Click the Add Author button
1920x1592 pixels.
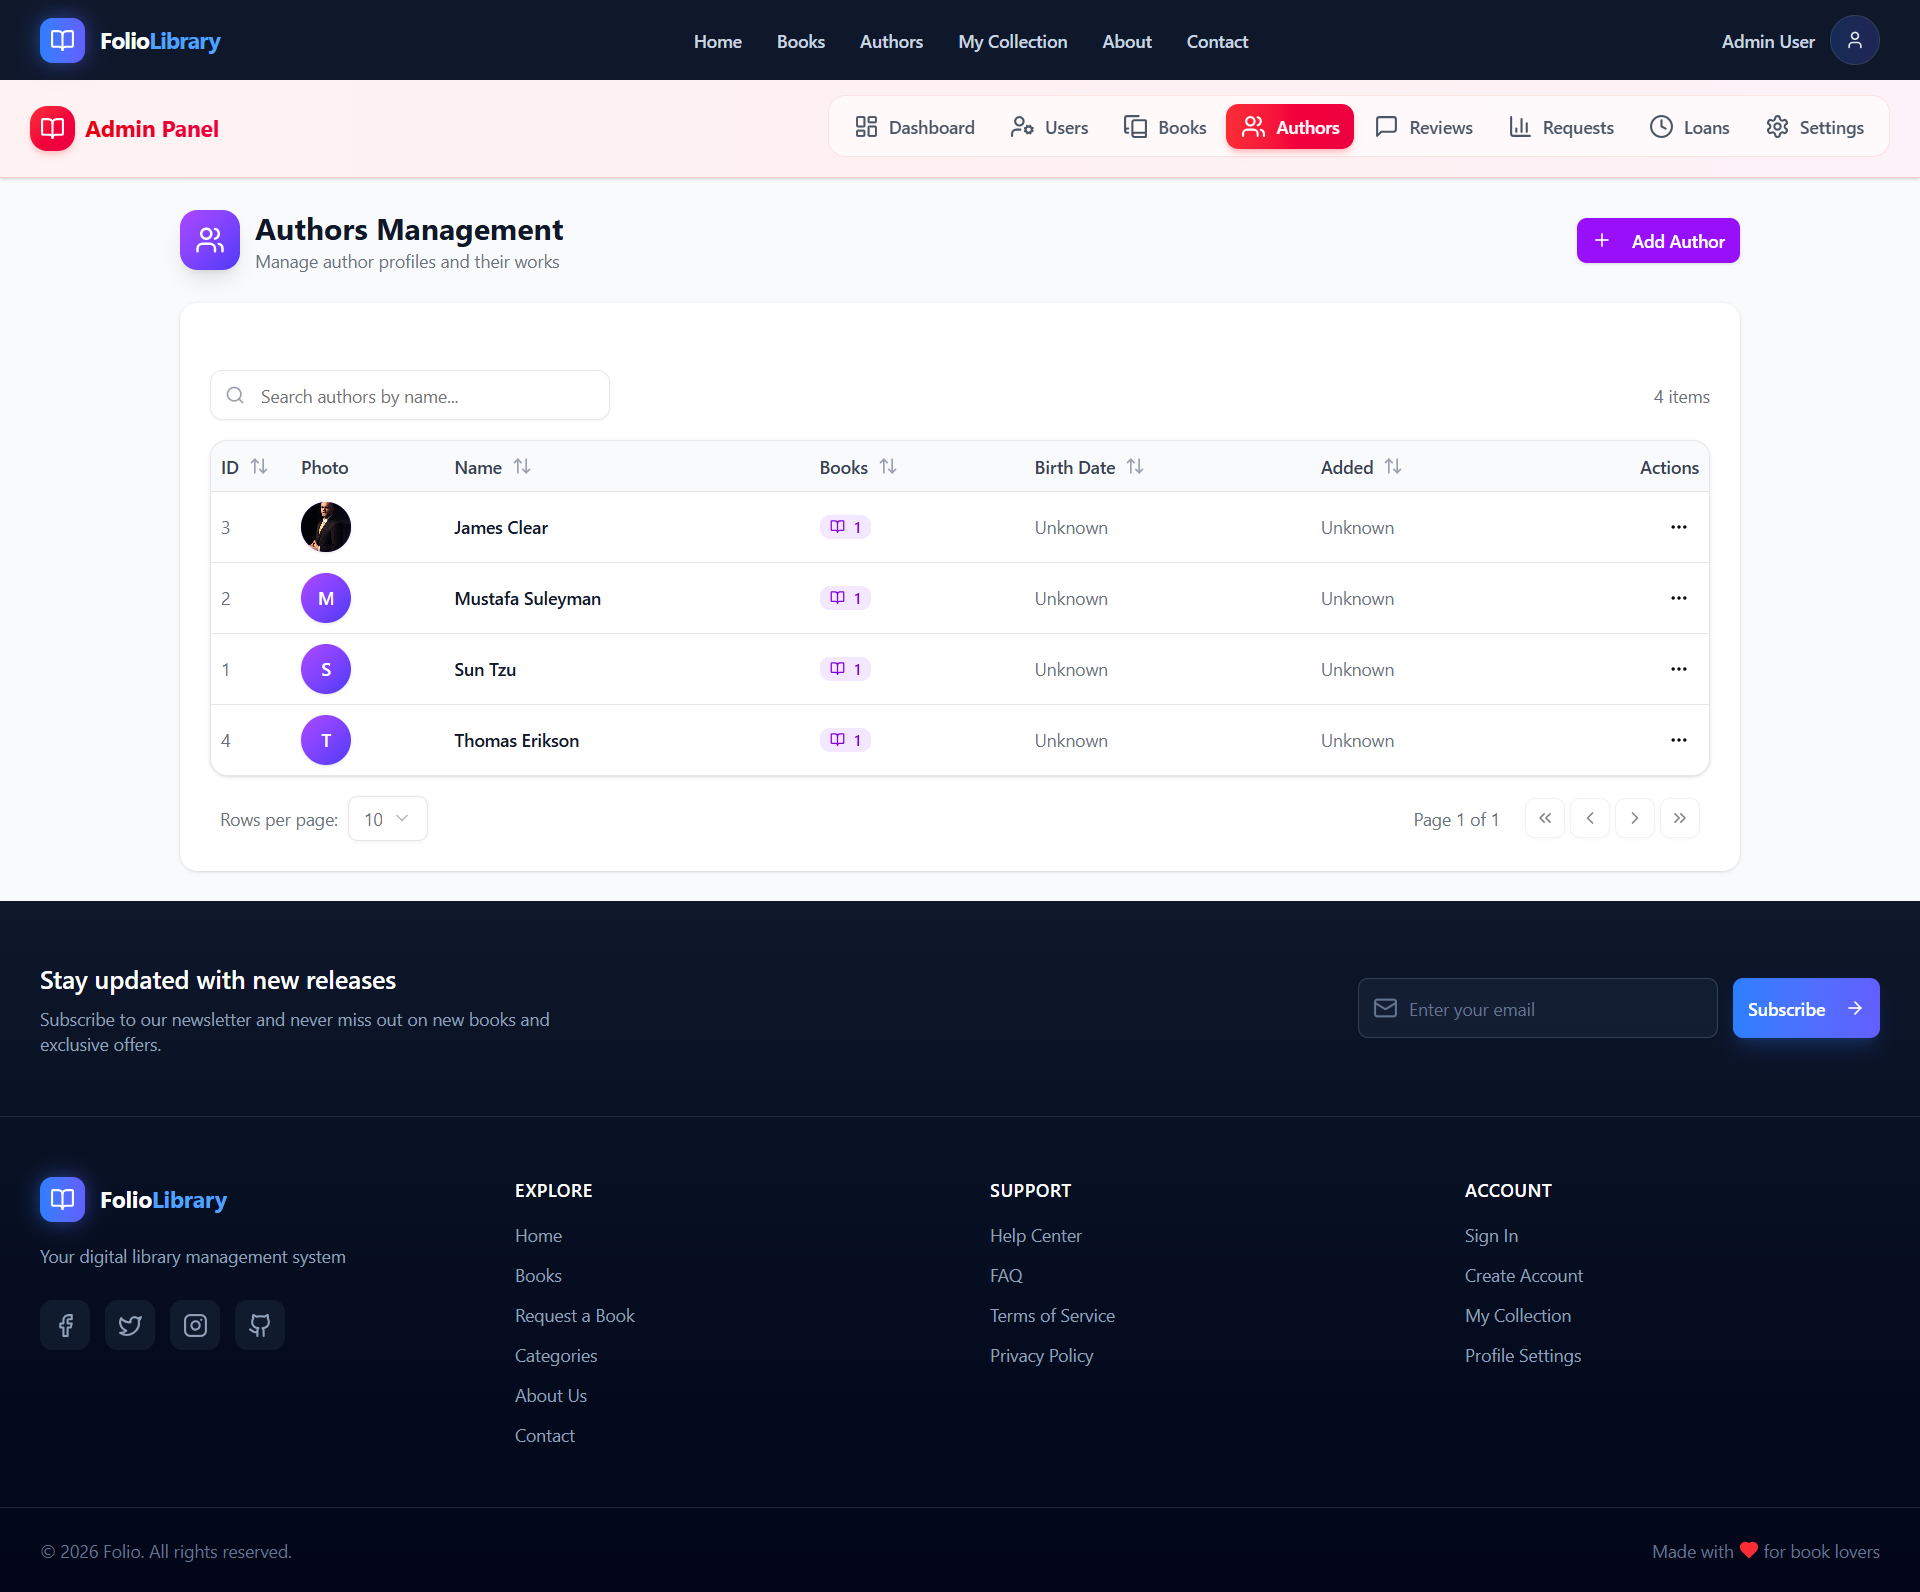1657,240
